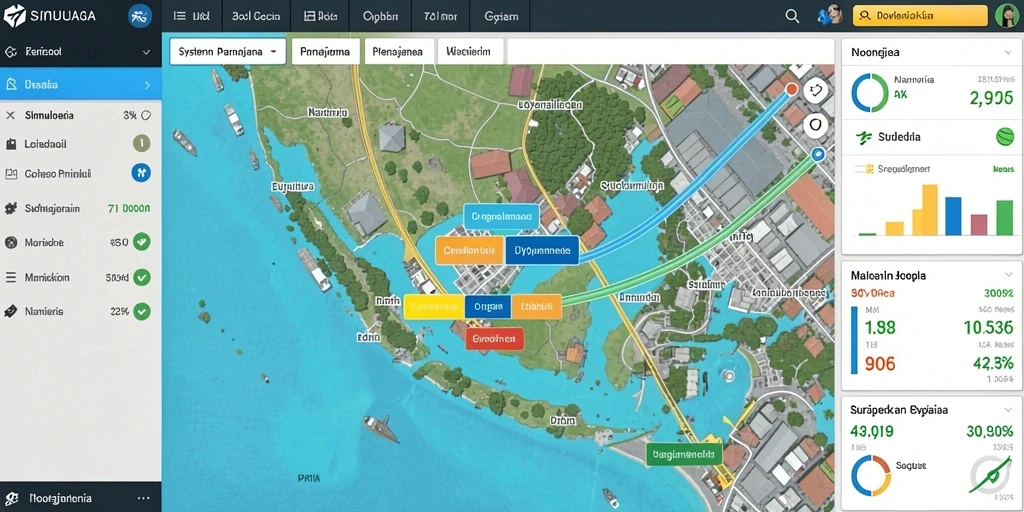This screenshot has height=512, width=1024.
Task: Toggle the green checkmark on Manickom row
Action: (142, 278)
